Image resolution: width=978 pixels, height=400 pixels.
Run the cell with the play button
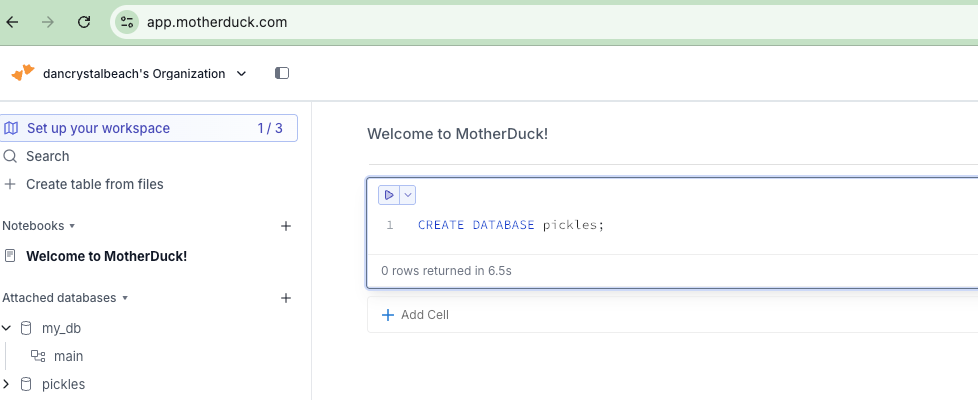(389, 195)
